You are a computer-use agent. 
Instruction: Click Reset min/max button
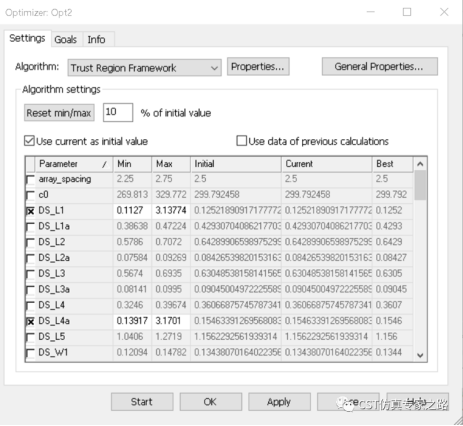pos(59,113)
